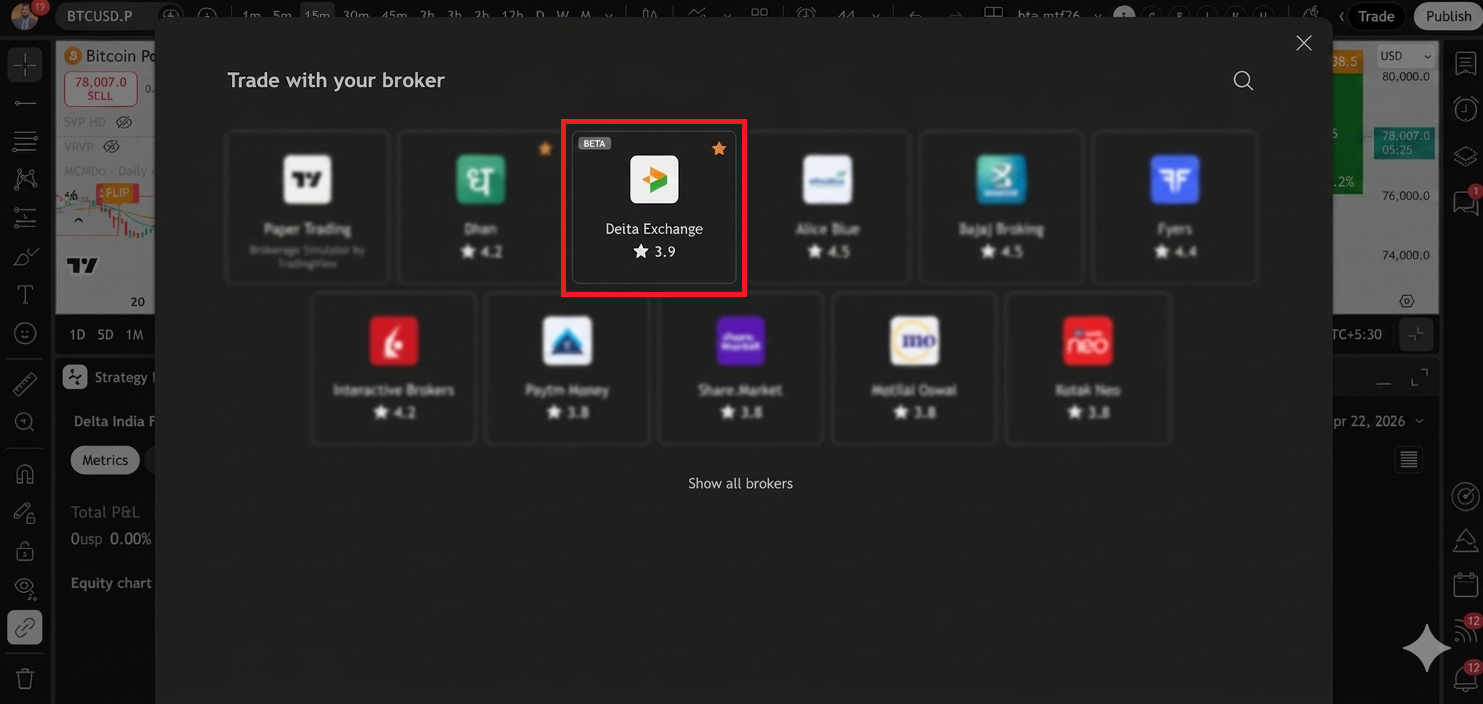Select Bajaj Broking broker

1001,208
